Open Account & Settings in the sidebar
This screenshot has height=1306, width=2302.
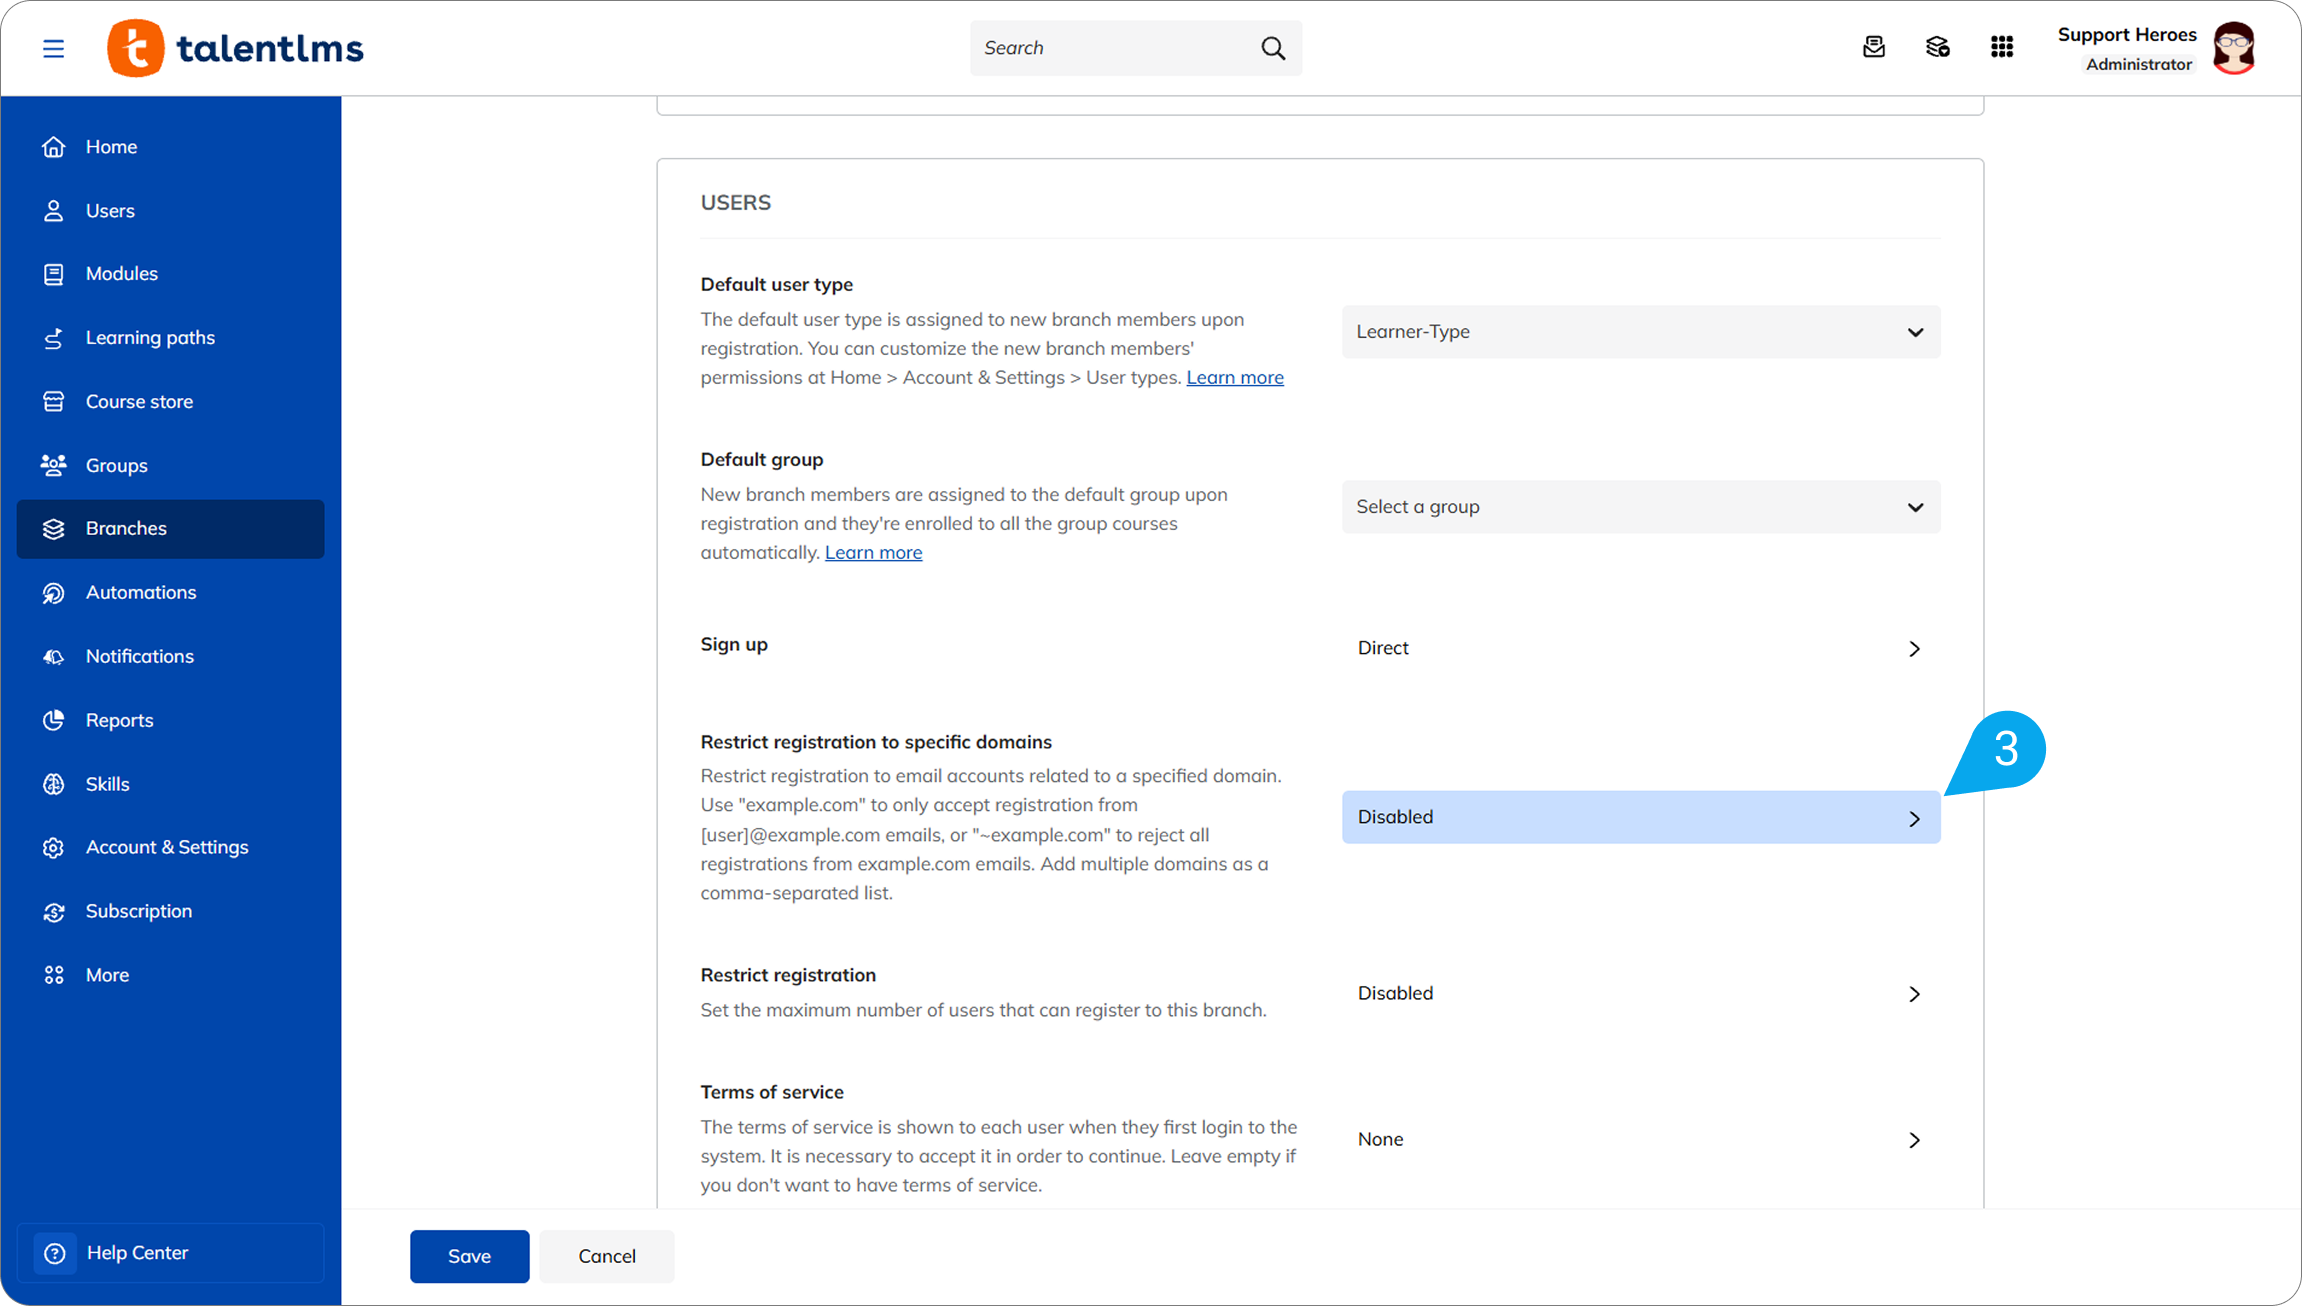(x=171, y=848)
